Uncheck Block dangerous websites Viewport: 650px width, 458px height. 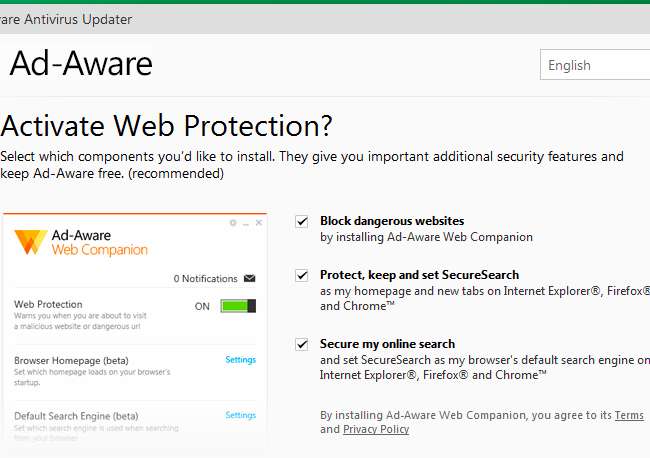click(302, 221)
